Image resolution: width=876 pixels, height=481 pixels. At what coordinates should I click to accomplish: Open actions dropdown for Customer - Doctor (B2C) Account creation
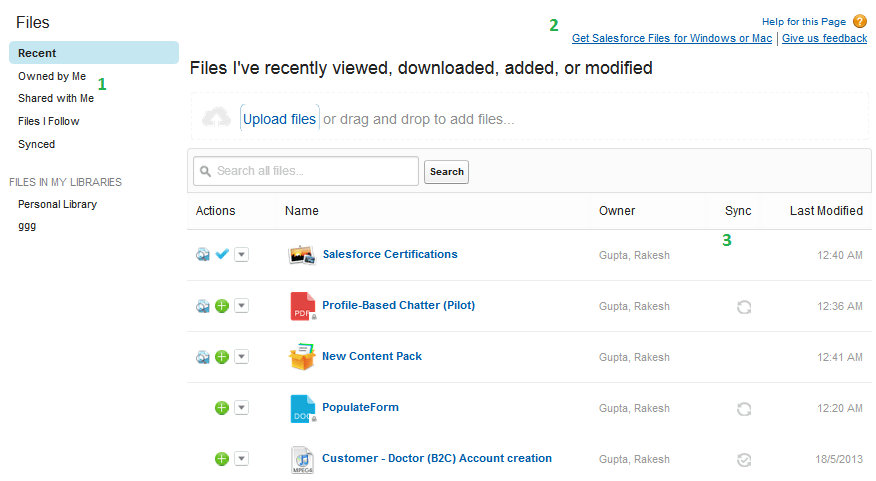[241, 459]
